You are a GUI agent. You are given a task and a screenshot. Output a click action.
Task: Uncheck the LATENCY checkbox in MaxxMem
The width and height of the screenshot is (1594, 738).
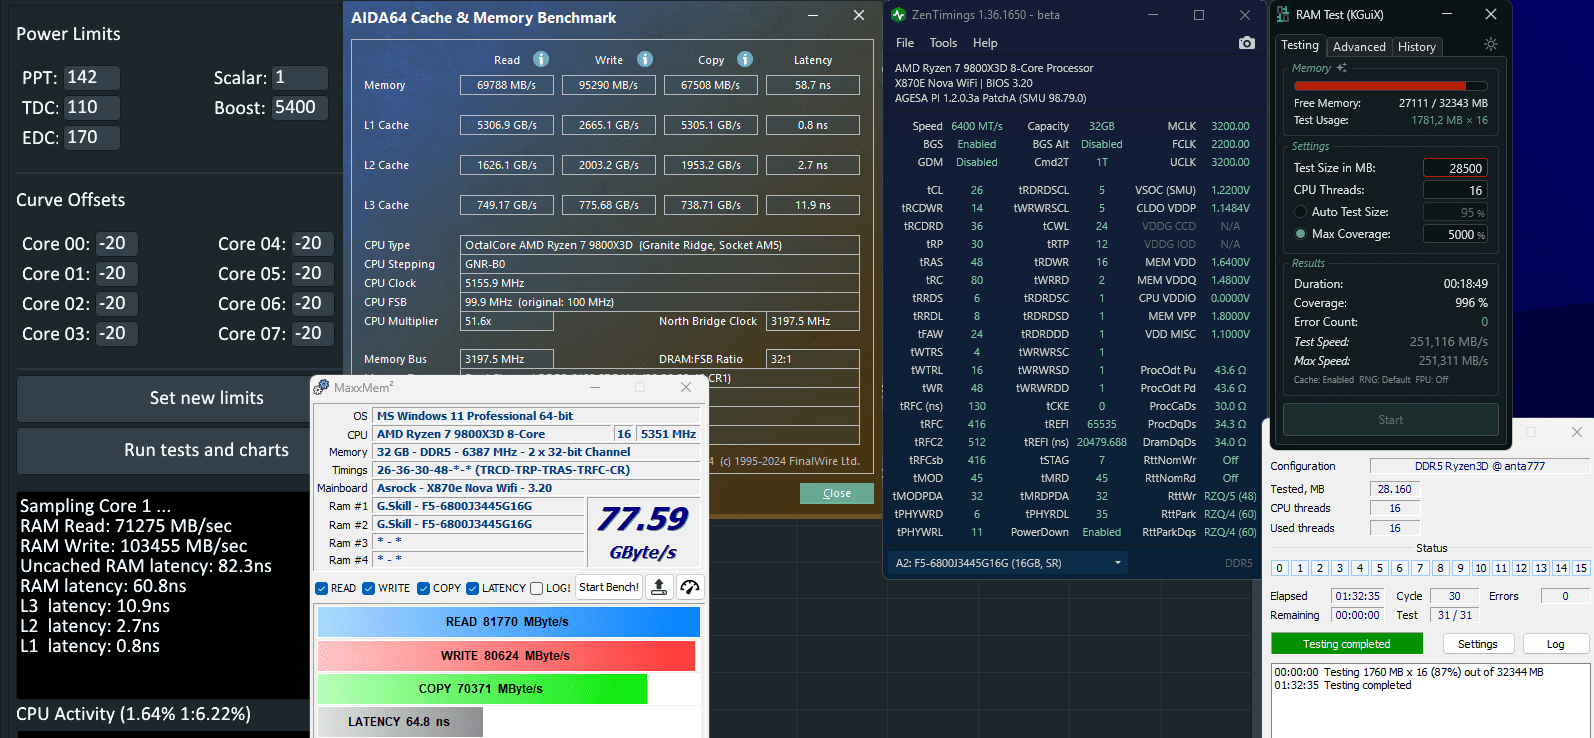tap(473, 588)
